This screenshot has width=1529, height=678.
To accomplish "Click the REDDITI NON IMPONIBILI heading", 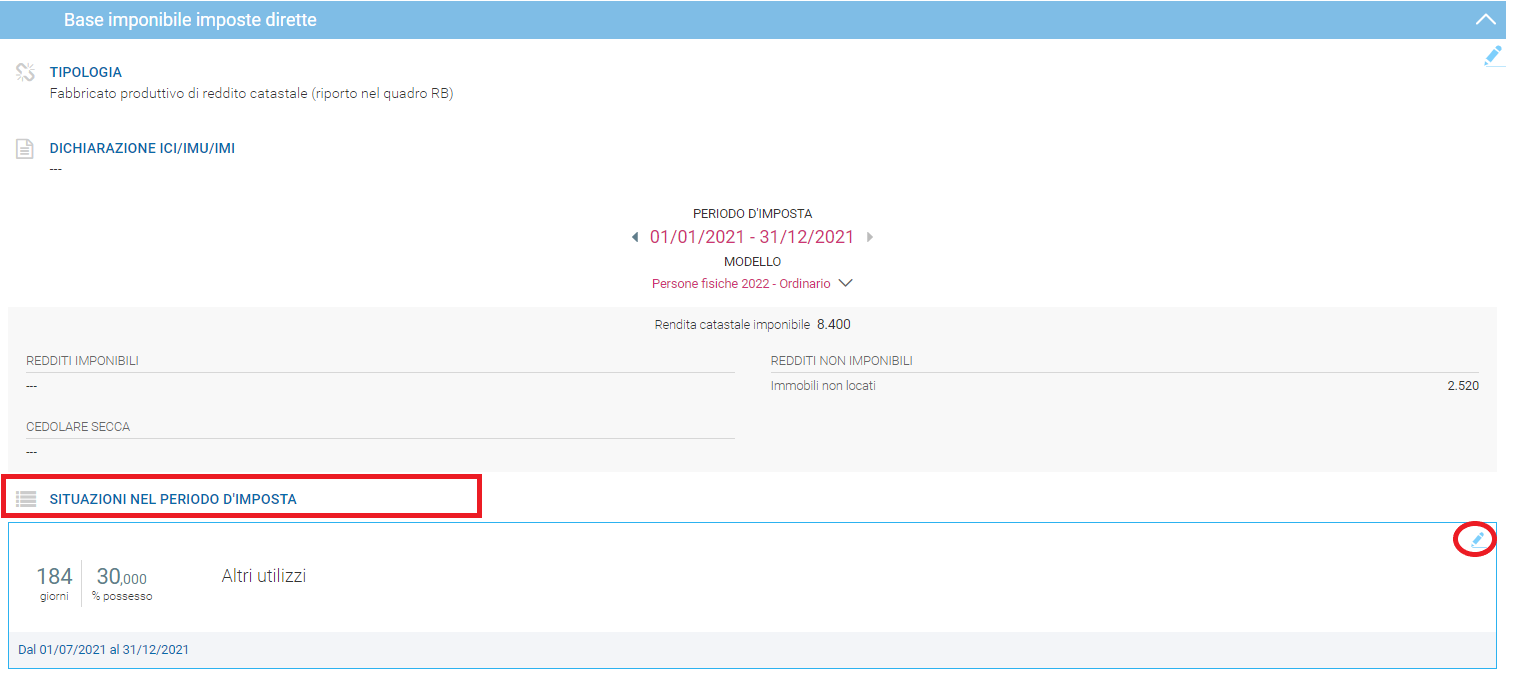I will [x=842, y=361].
